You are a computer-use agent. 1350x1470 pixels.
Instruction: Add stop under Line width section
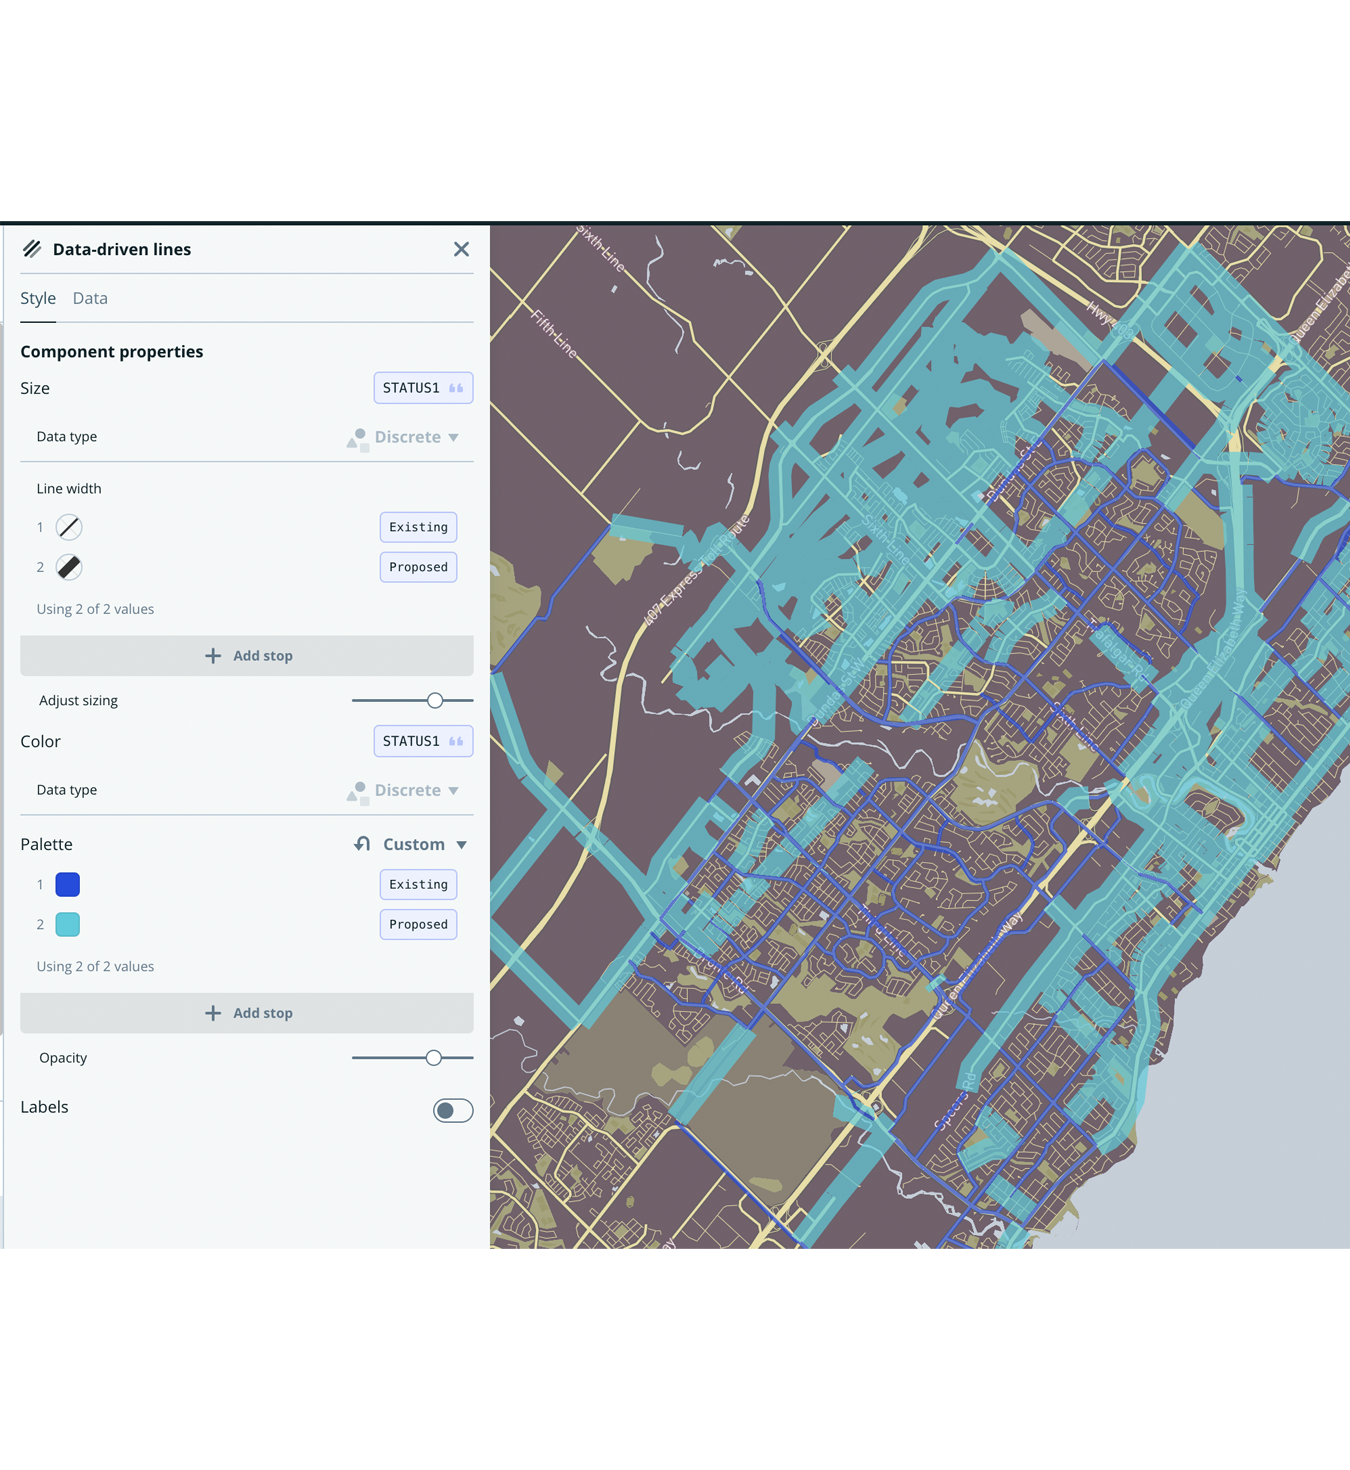(247, 656)
